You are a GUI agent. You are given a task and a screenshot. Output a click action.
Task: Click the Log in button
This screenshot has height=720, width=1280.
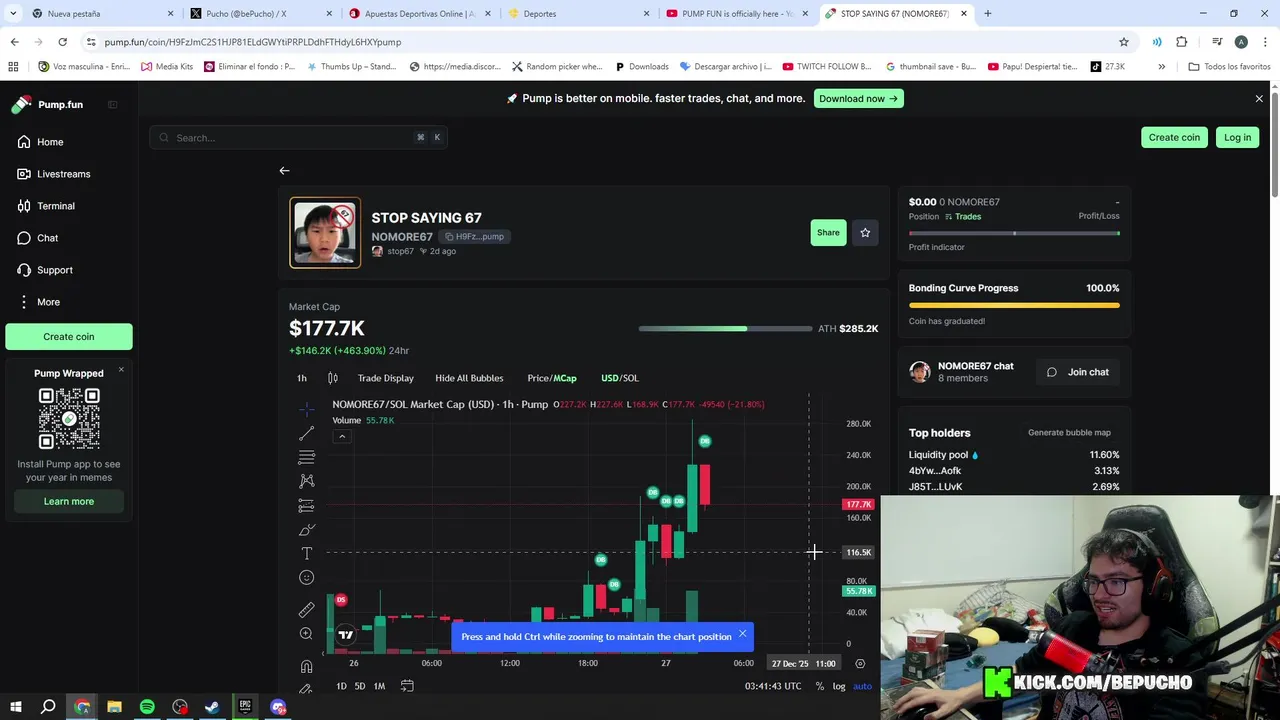tap(1237, 138)
